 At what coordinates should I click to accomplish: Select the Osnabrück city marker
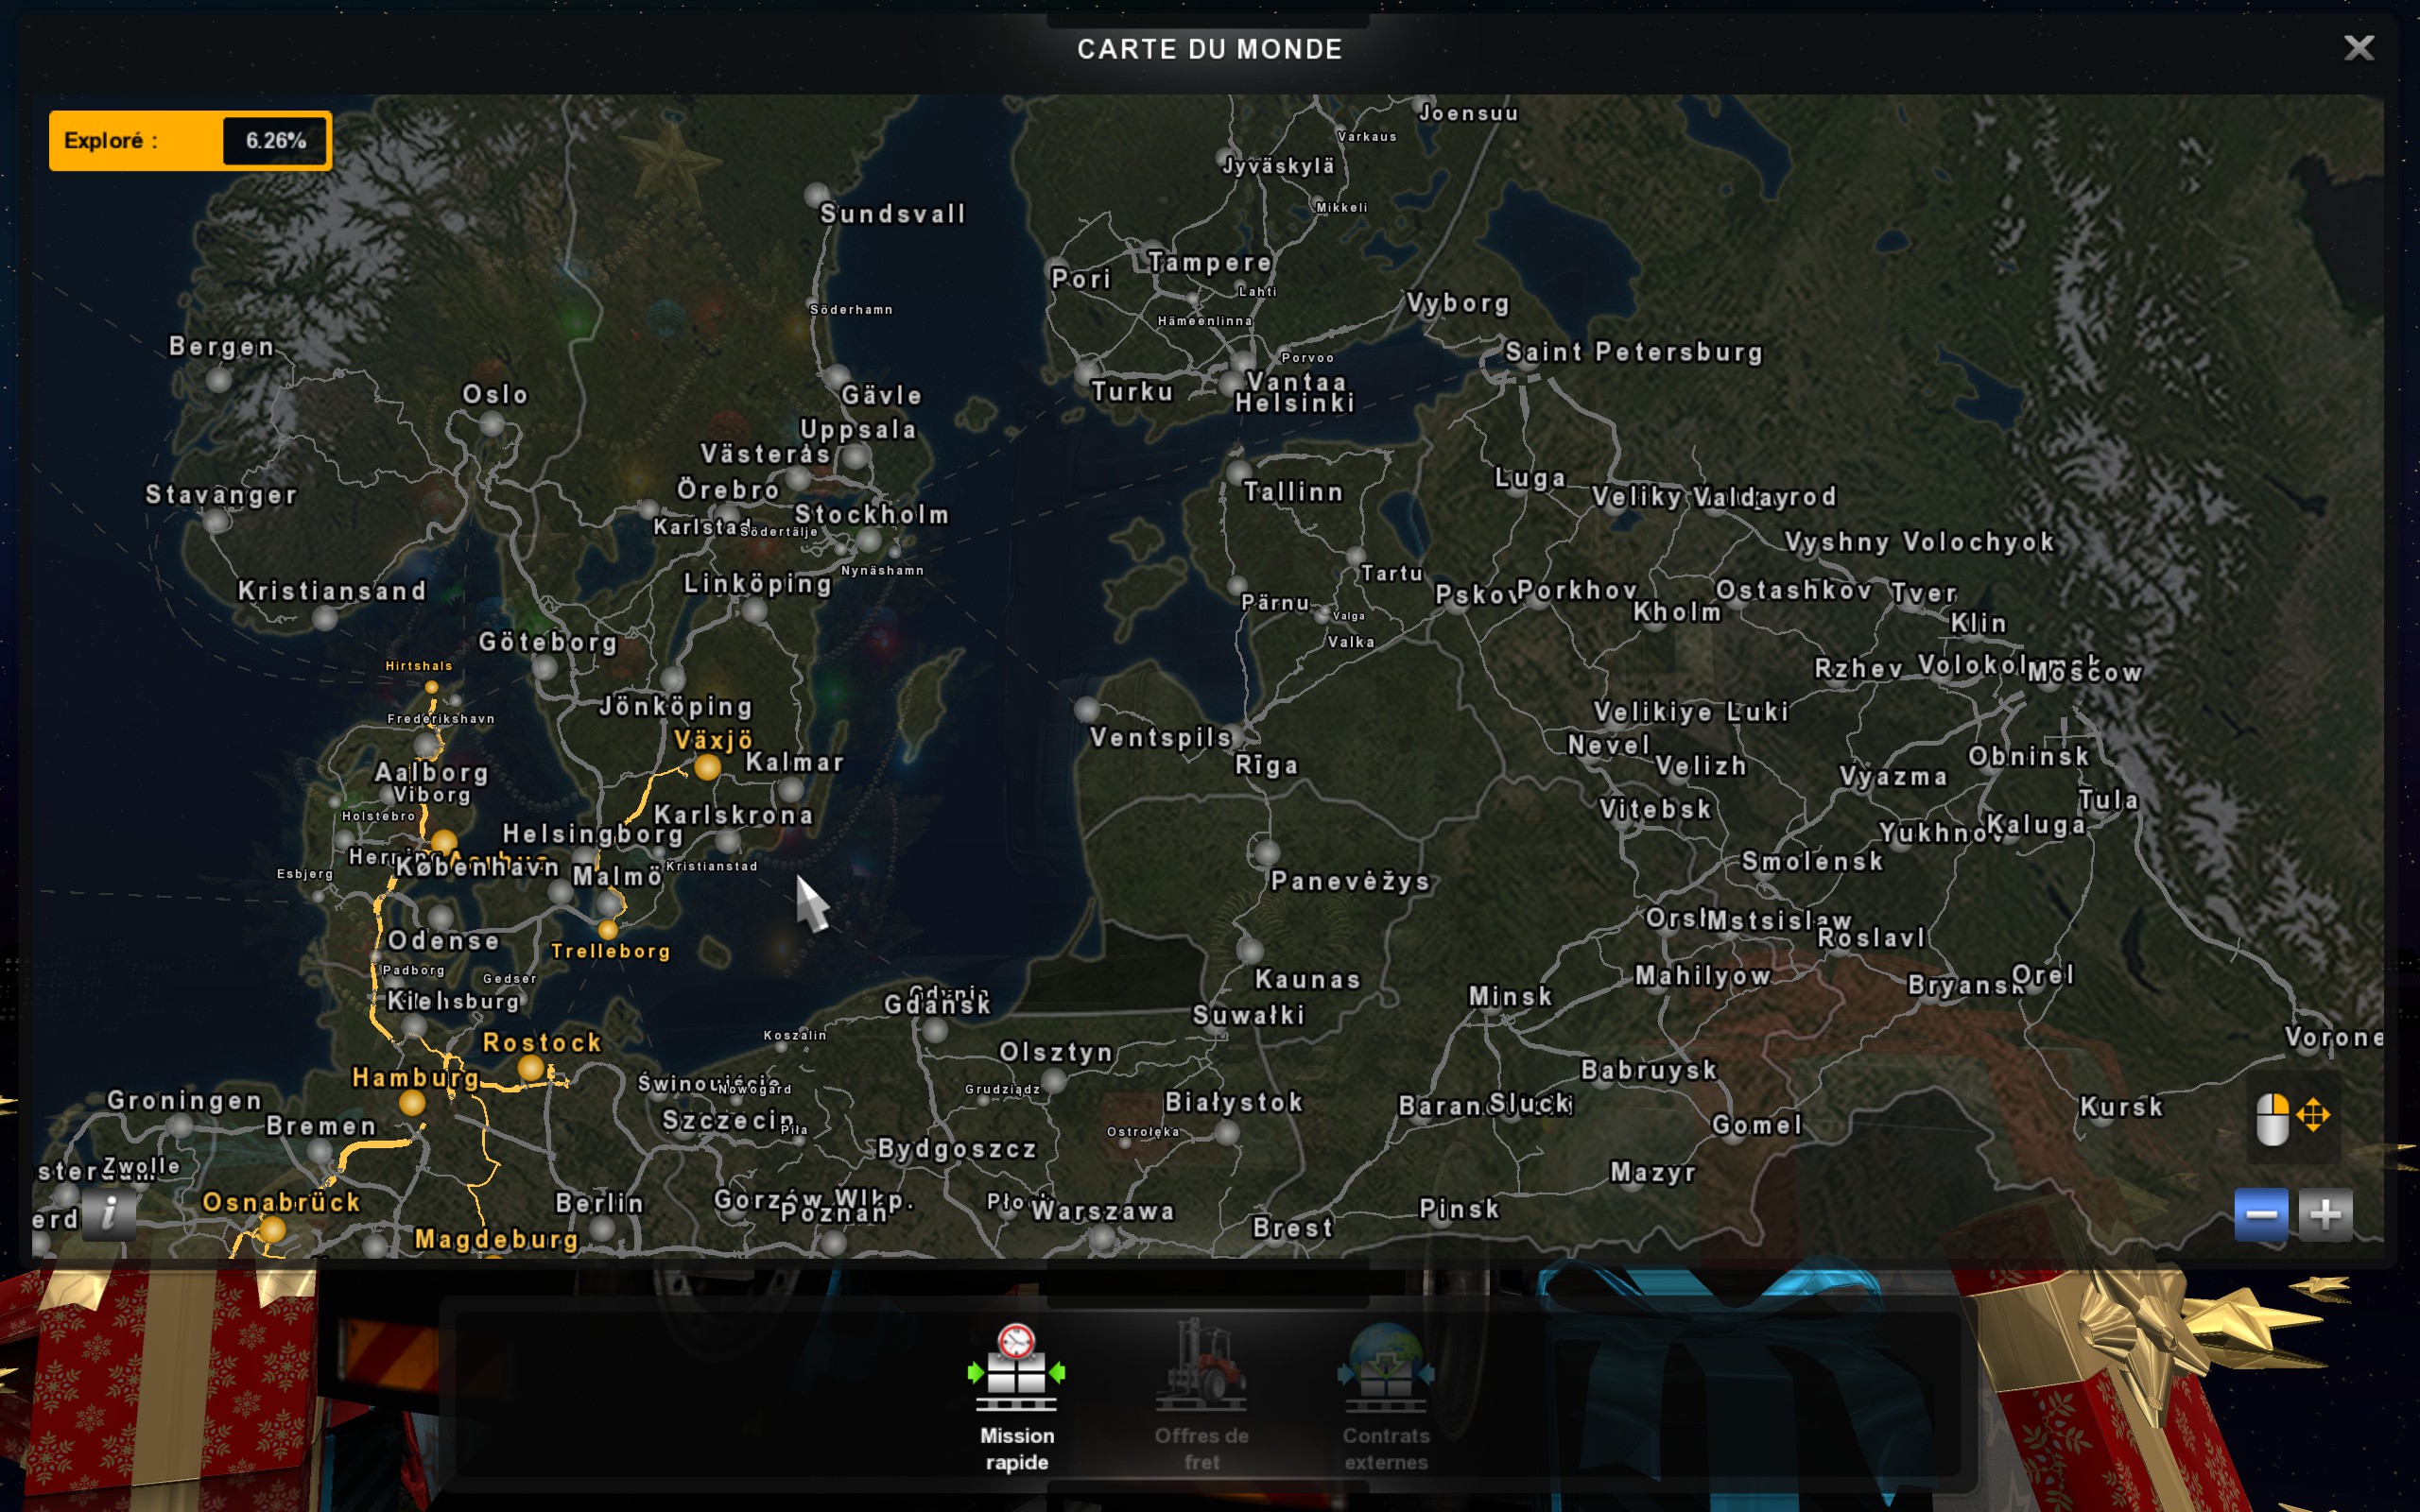pos(272,1231)
